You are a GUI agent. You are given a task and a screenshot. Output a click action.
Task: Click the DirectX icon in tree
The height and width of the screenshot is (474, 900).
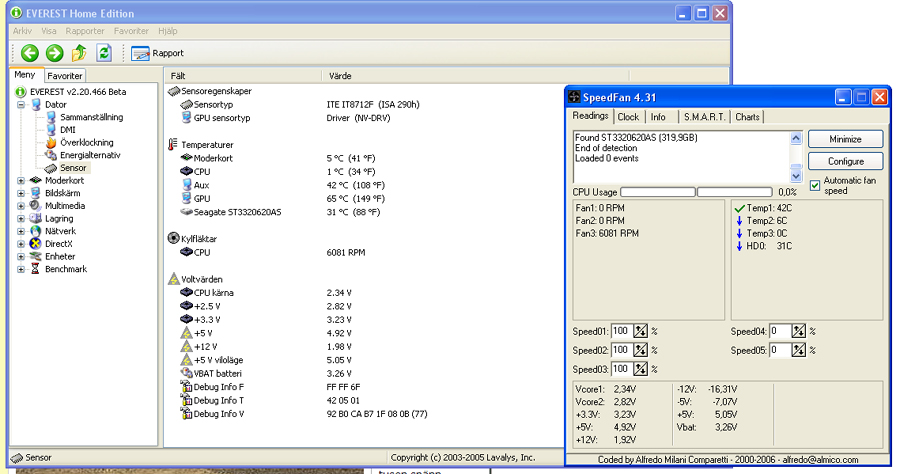pos(36,244)
